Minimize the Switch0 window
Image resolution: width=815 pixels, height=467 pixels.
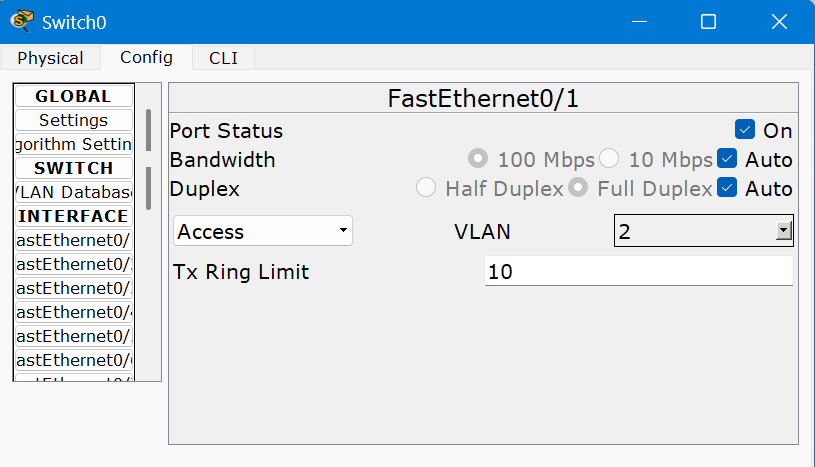(637, 21)
